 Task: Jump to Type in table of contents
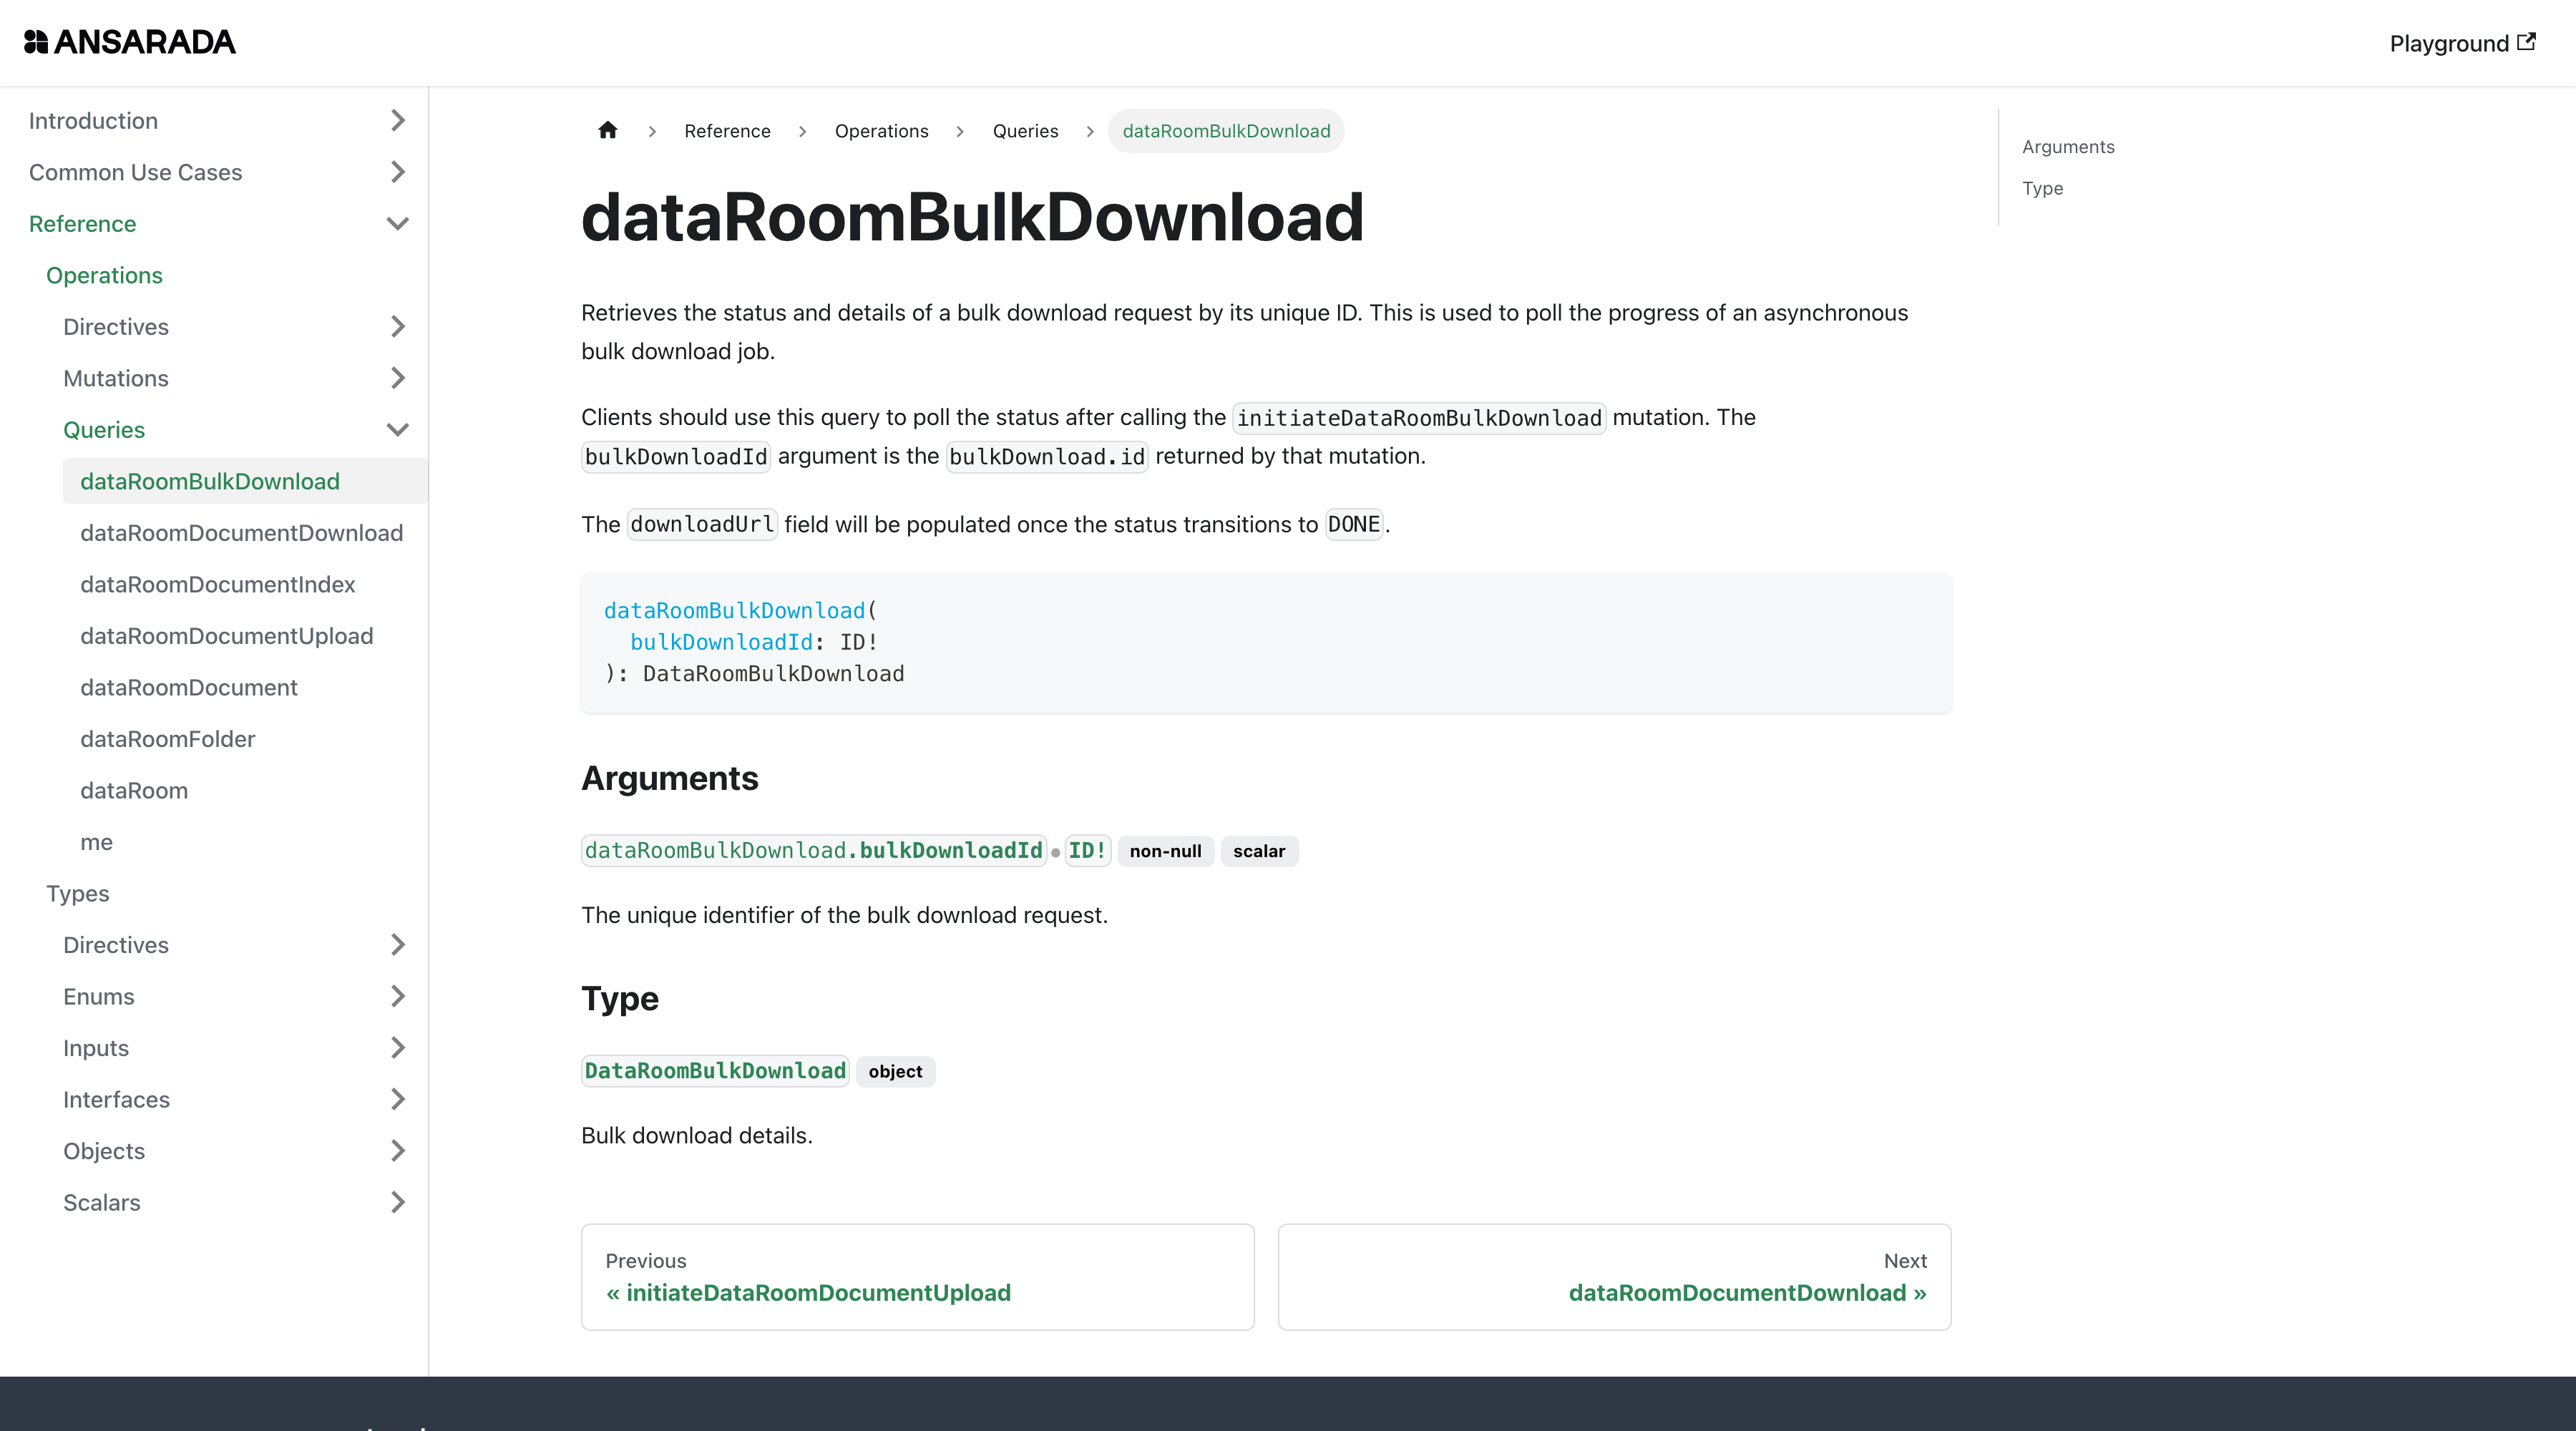tap(2042, 188)
